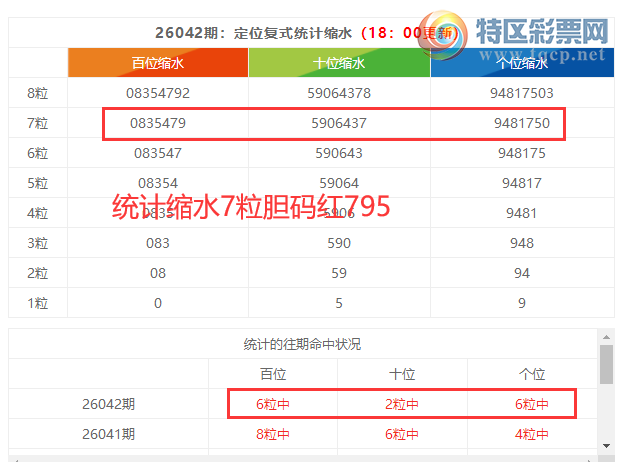Select the cell value 59064378
The image size is (618, 462).
[339, 93]
